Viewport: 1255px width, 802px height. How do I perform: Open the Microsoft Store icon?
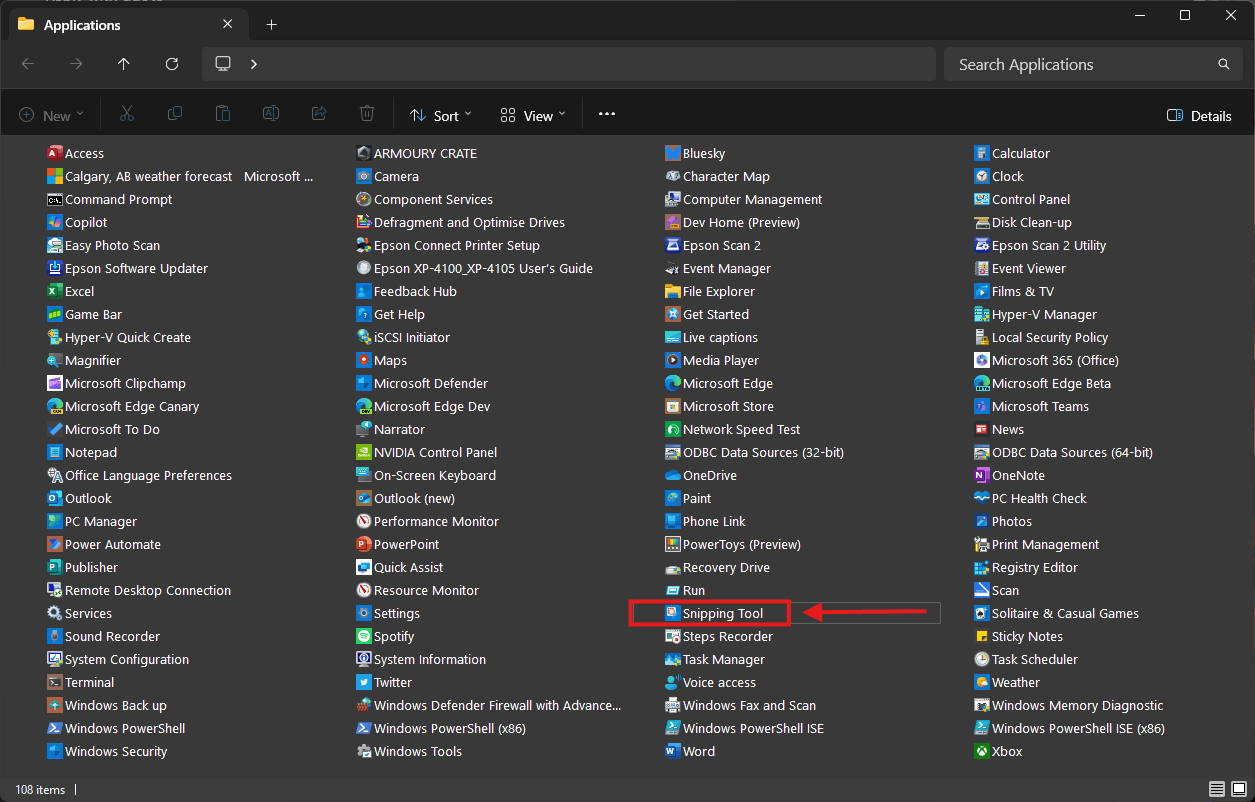pyautogui.click(x=674, y=406)
